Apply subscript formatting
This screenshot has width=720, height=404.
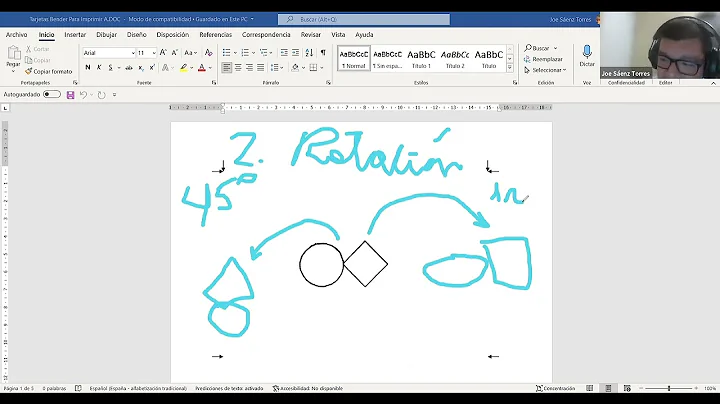141,67
